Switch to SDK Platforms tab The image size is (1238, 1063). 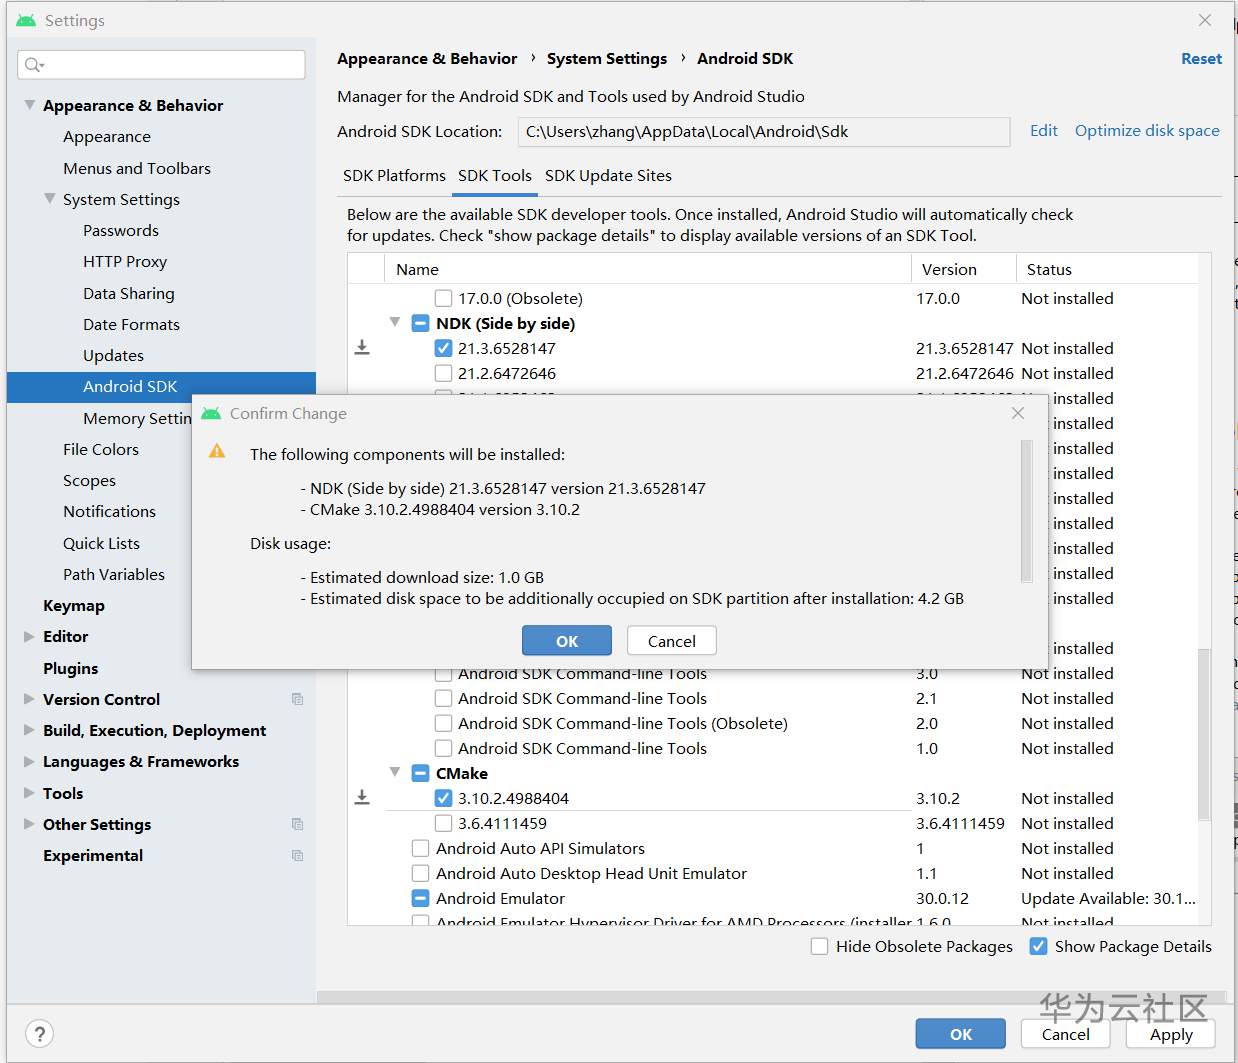click(x=394, y=176)
